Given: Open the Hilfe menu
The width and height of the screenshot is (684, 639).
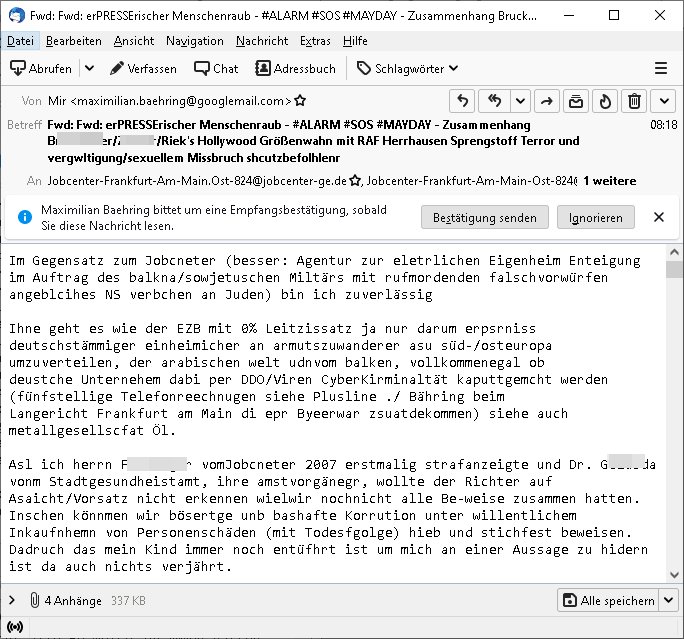Looking at the screenshot, I should (355, 41).
